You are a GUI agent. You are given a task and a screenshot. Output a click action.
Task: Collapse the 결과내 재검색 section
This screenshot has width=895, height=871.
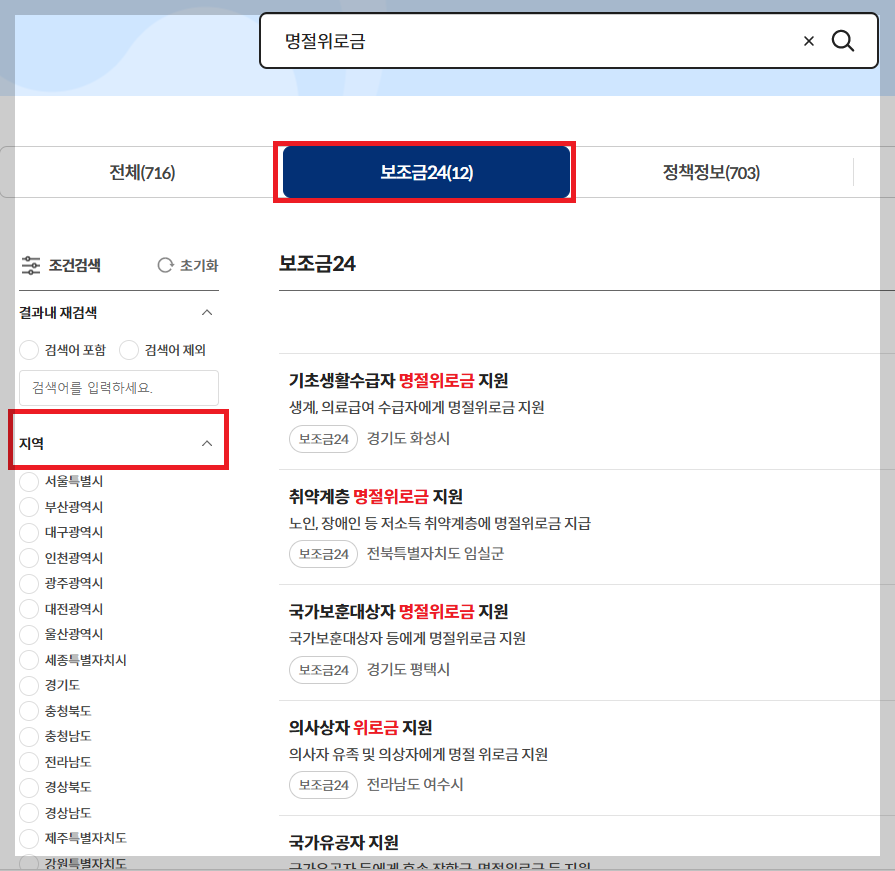[207, 312]
